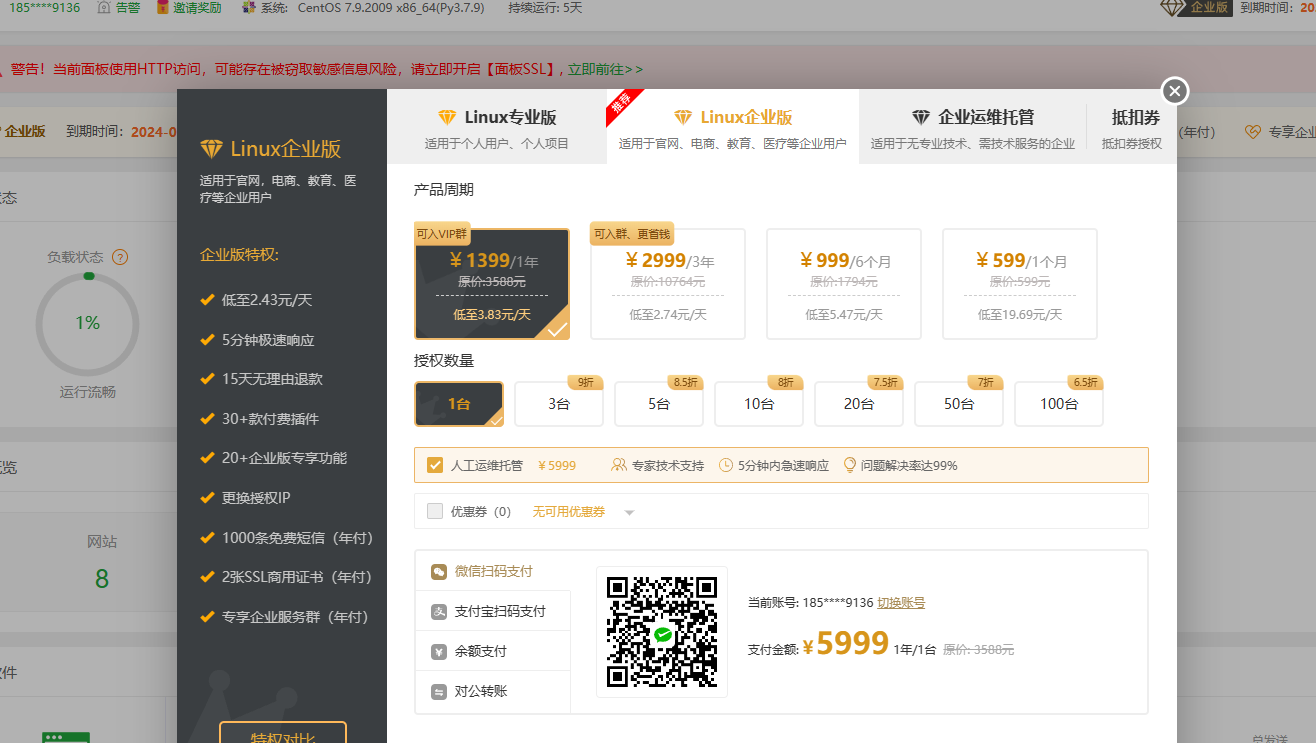Image resolution: width=1316 pixels, height=743 pixels.
Task: Click the transfer icon beside 对公转账
Action: coord(439,692)
